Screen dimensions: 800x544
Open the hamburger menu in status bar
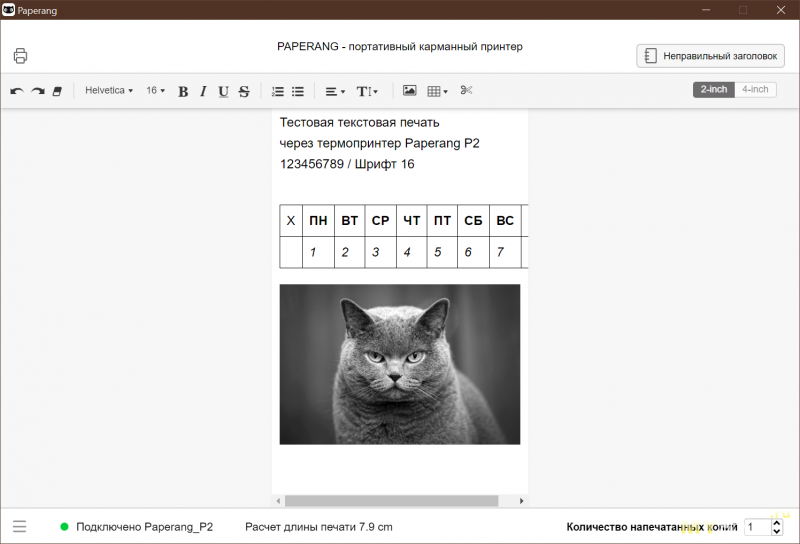point(19,526)
